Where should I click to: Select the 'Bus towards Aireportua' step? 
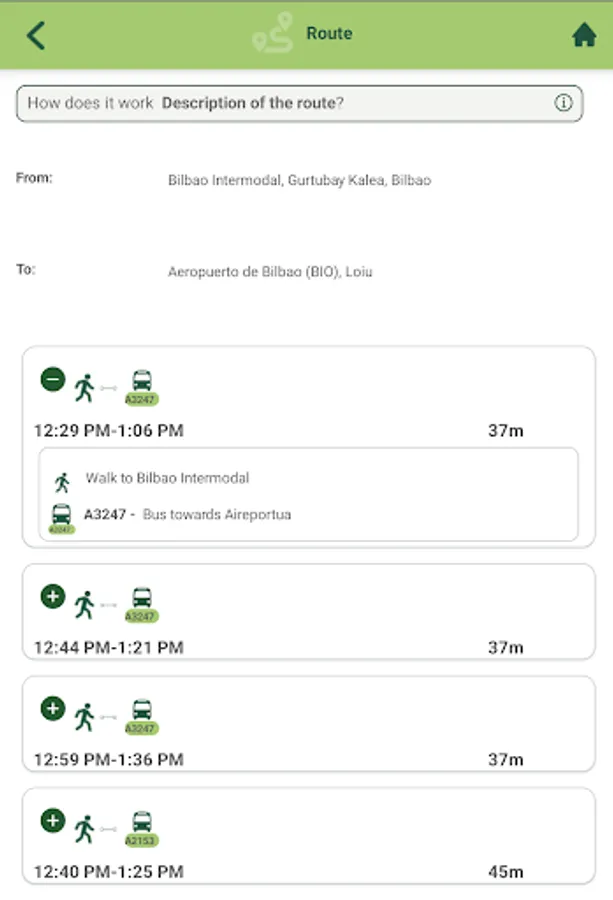click(x=216, y=515)
